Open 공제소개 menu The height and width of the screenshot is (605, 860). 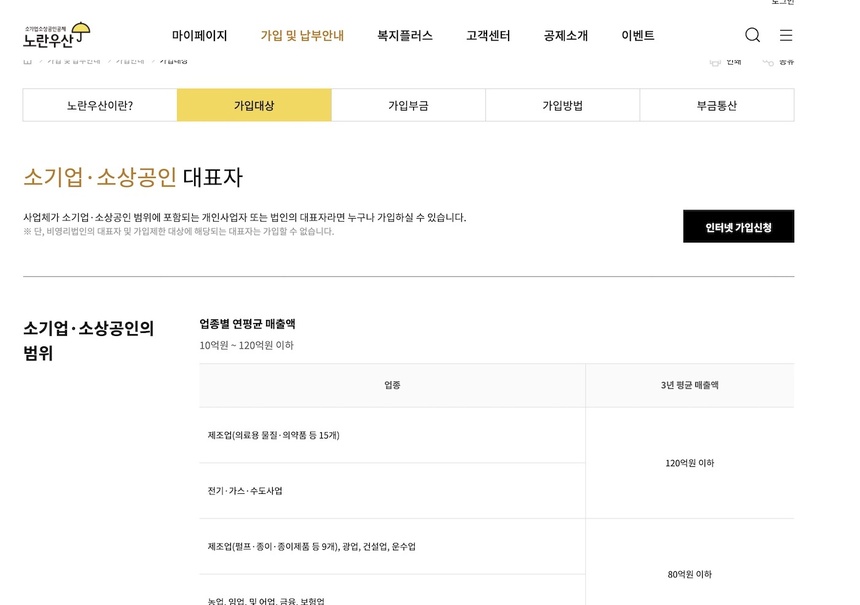tap(565, 36)
